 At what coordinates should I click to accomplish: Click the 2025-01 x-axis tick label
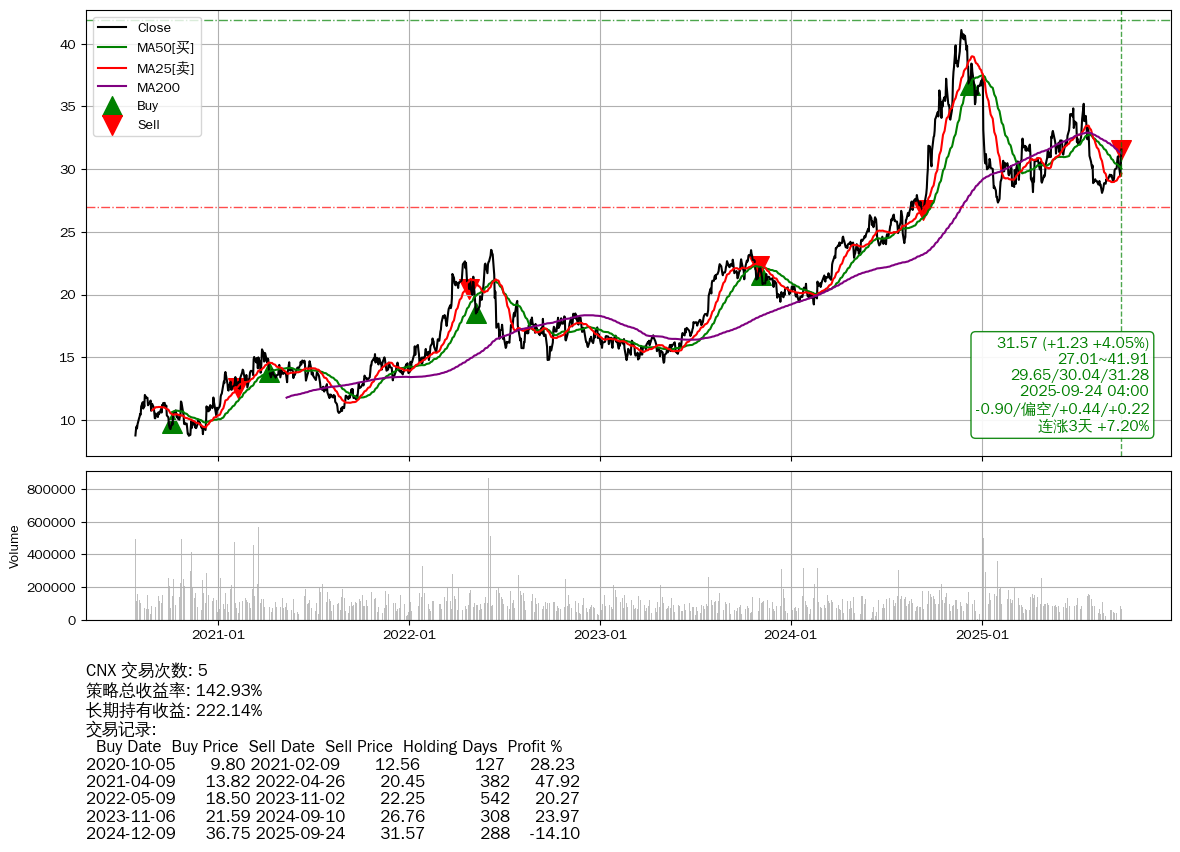click(x=982, y=634)
